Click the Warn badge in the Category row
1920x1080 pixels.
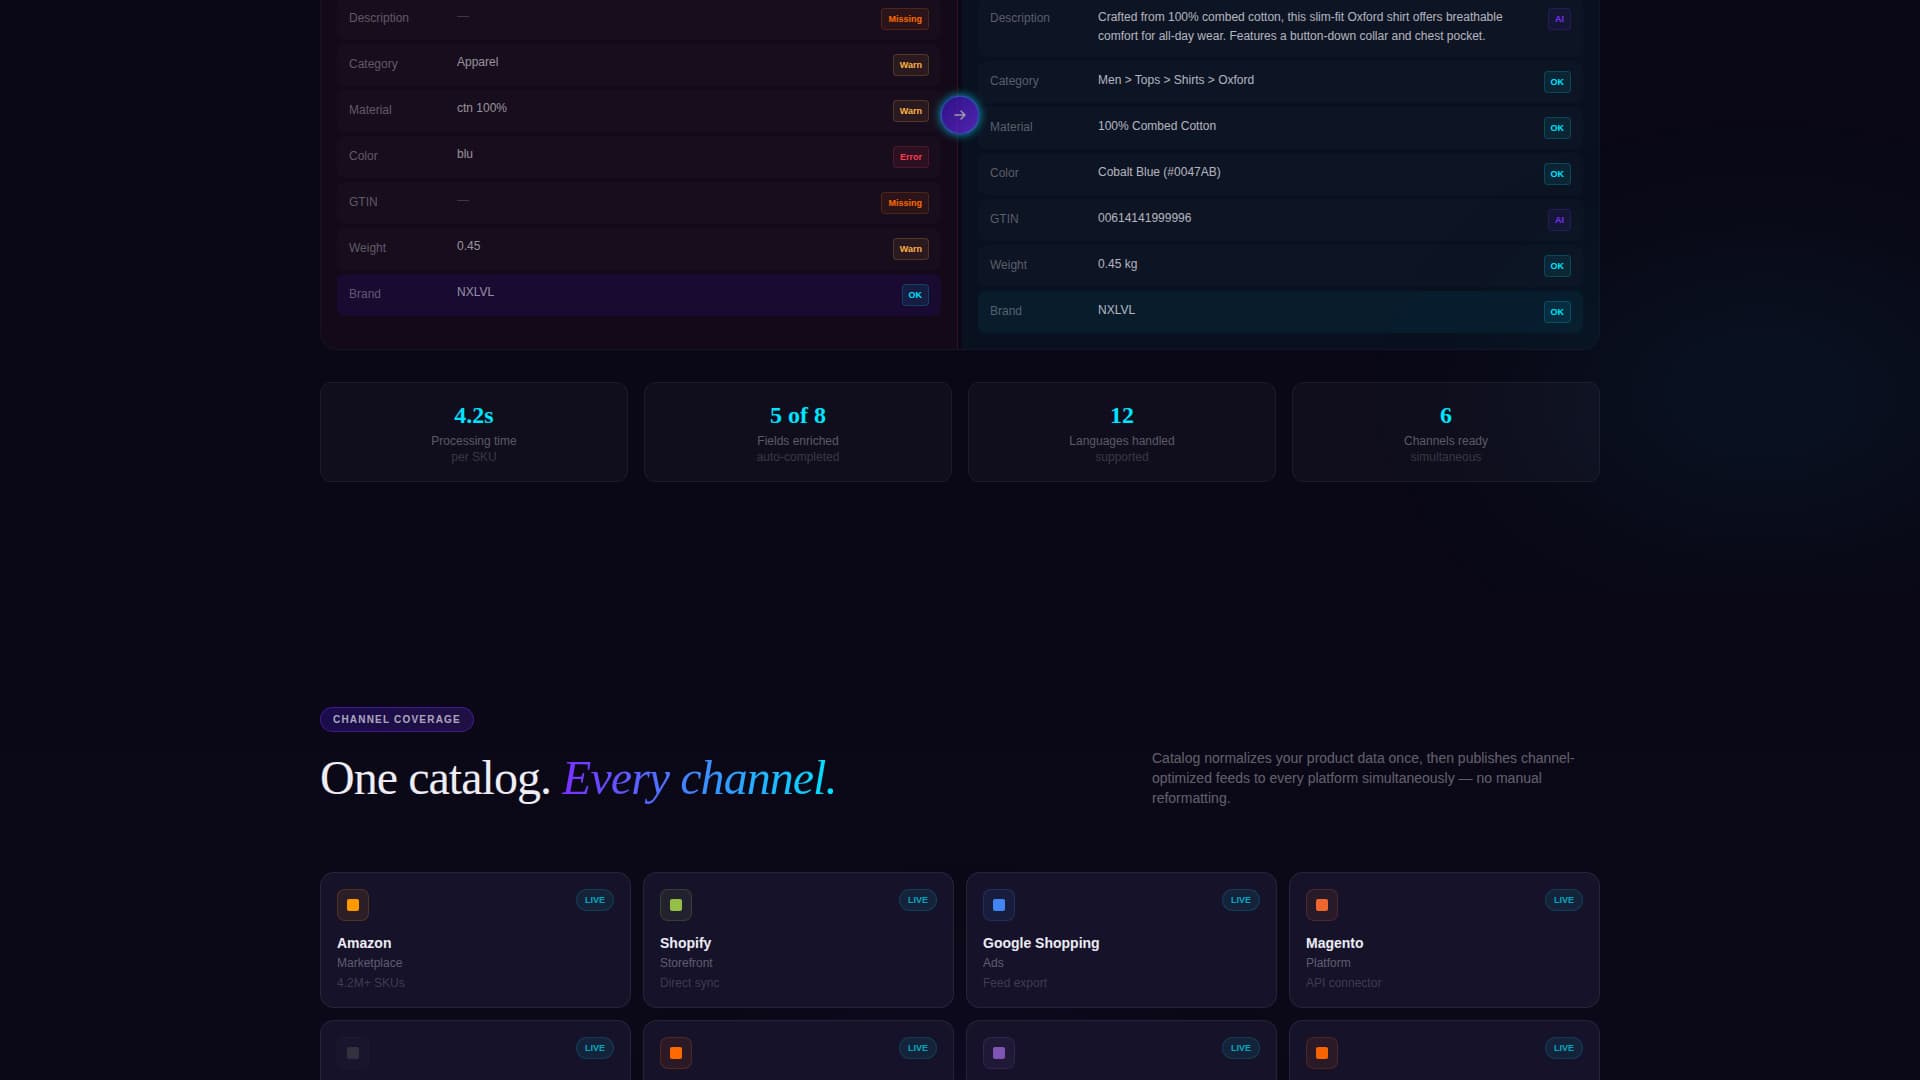(x=911, y=65)
